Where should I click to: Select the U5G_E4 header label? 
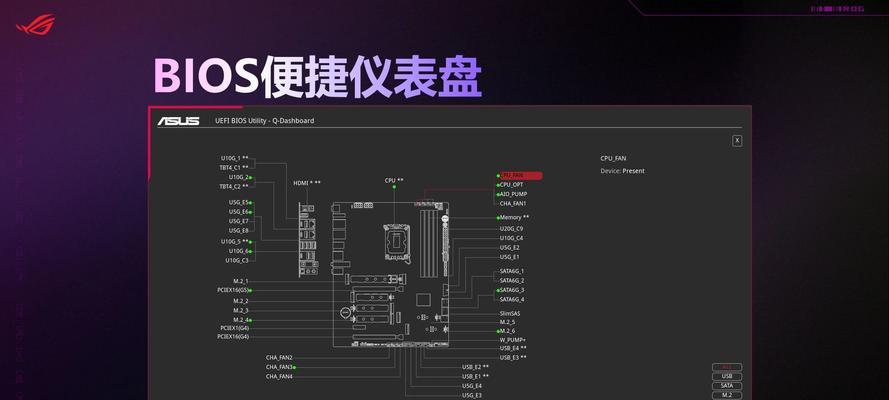coord(472,386)
